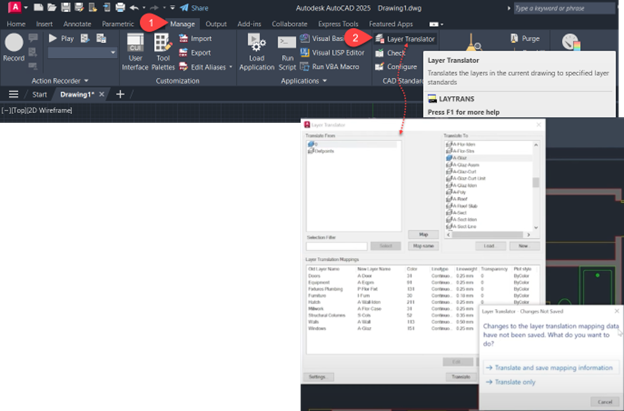The image size is (624, 411).
Task: Switch to the Annotate ribbon tab
Action: tap(77, 24)
